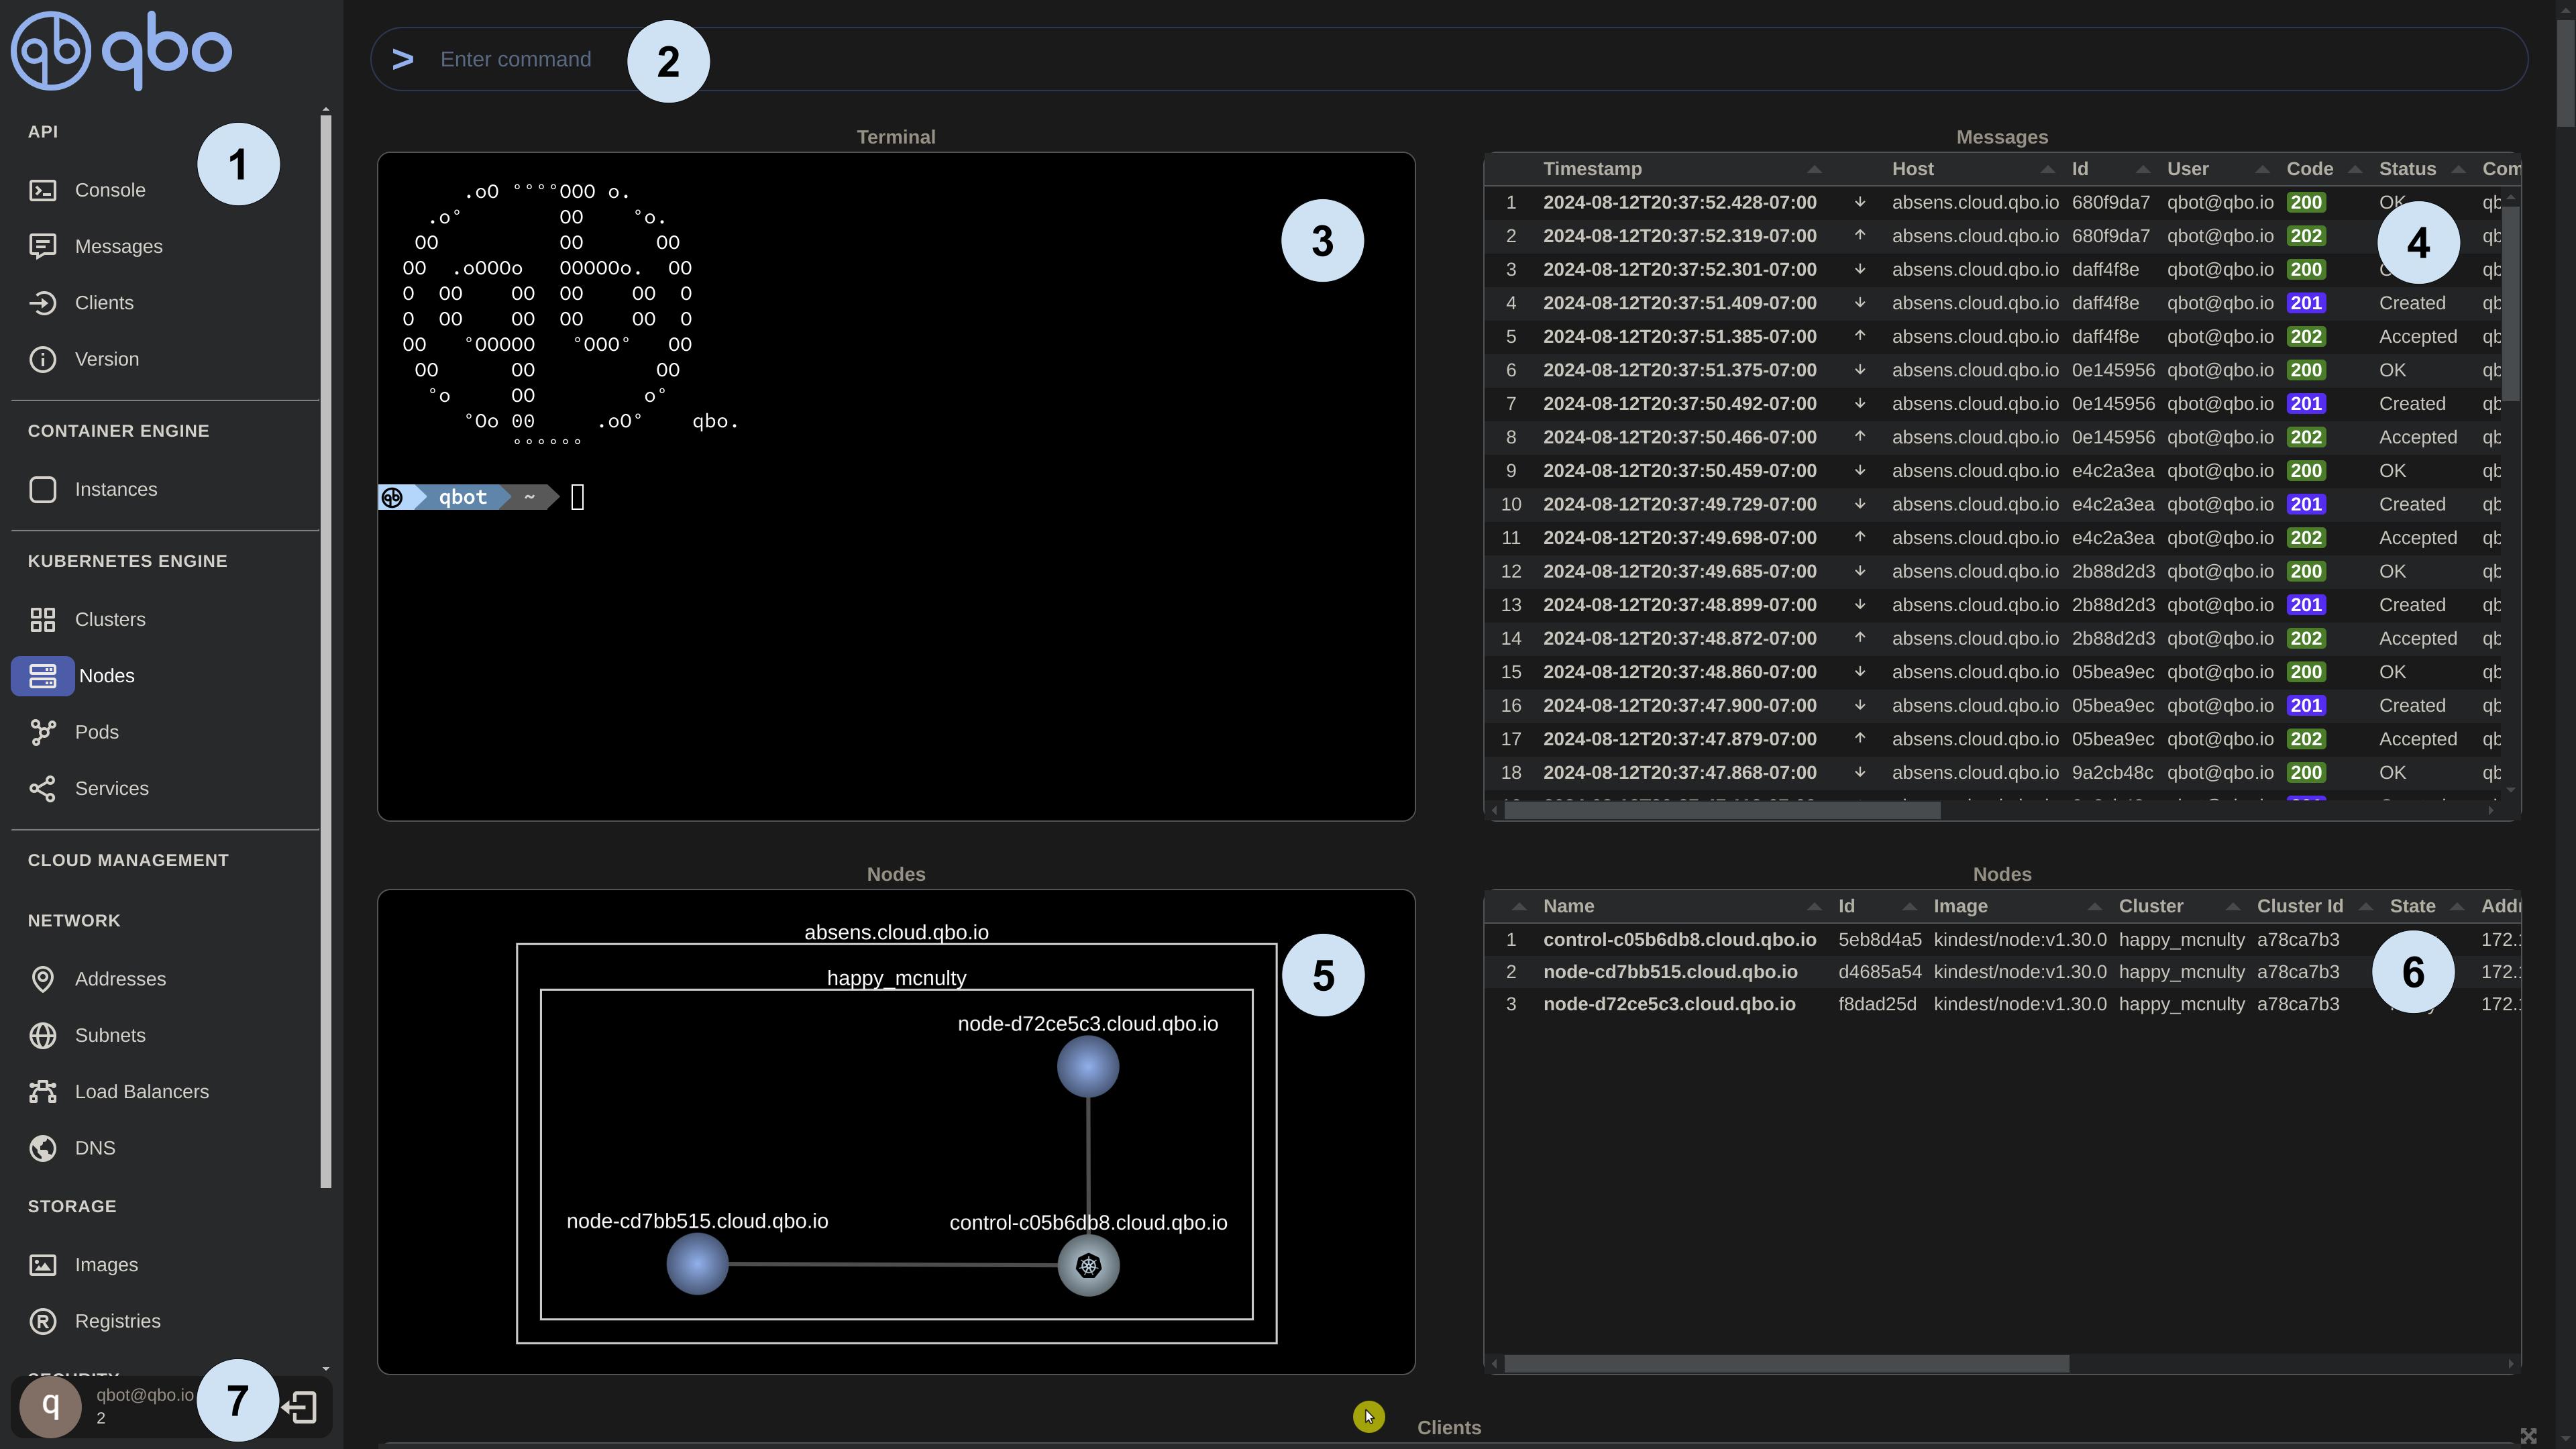
Task: Click the Version info icon
Action: [x=42, y=359]
